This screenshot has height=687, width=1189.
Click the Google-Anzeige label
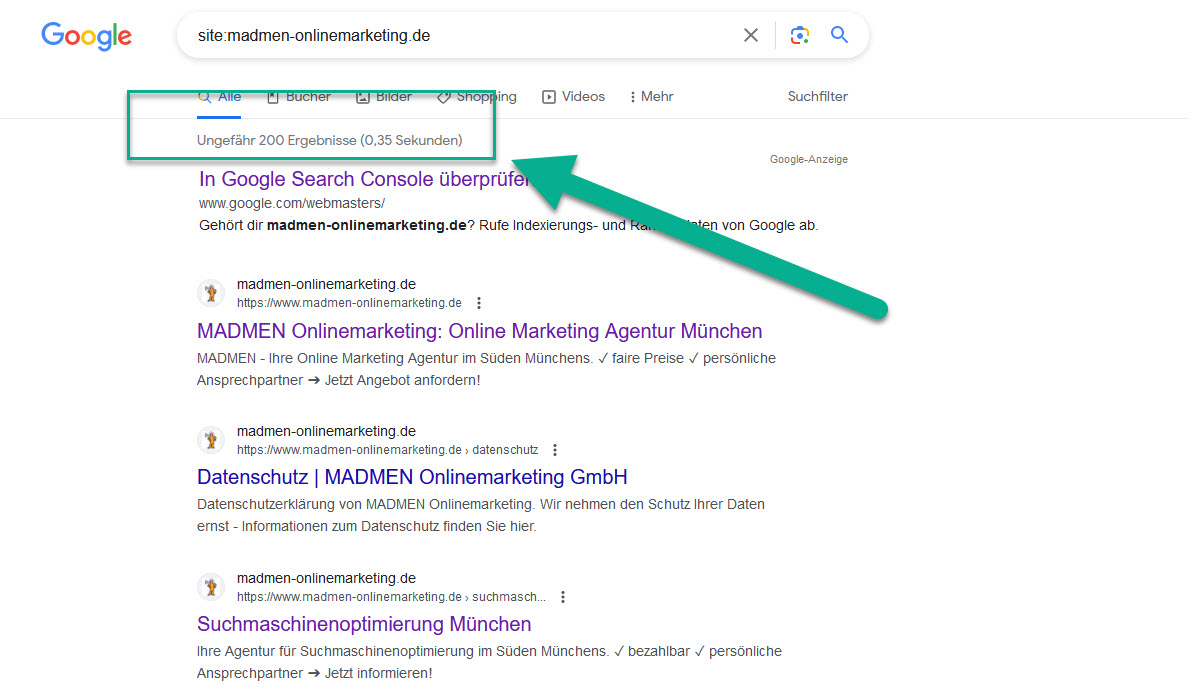pos(808,159)
